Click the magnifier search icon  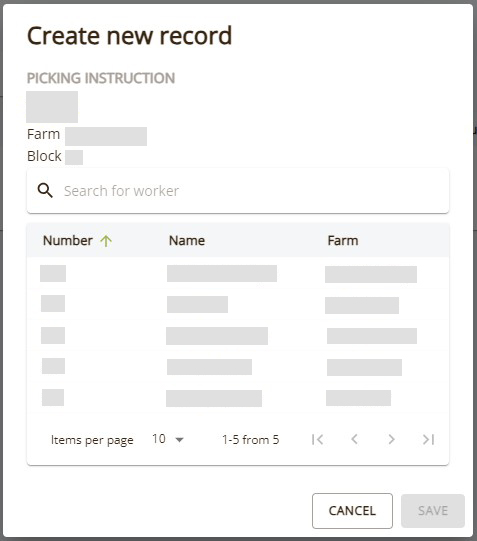coord(45,190)
